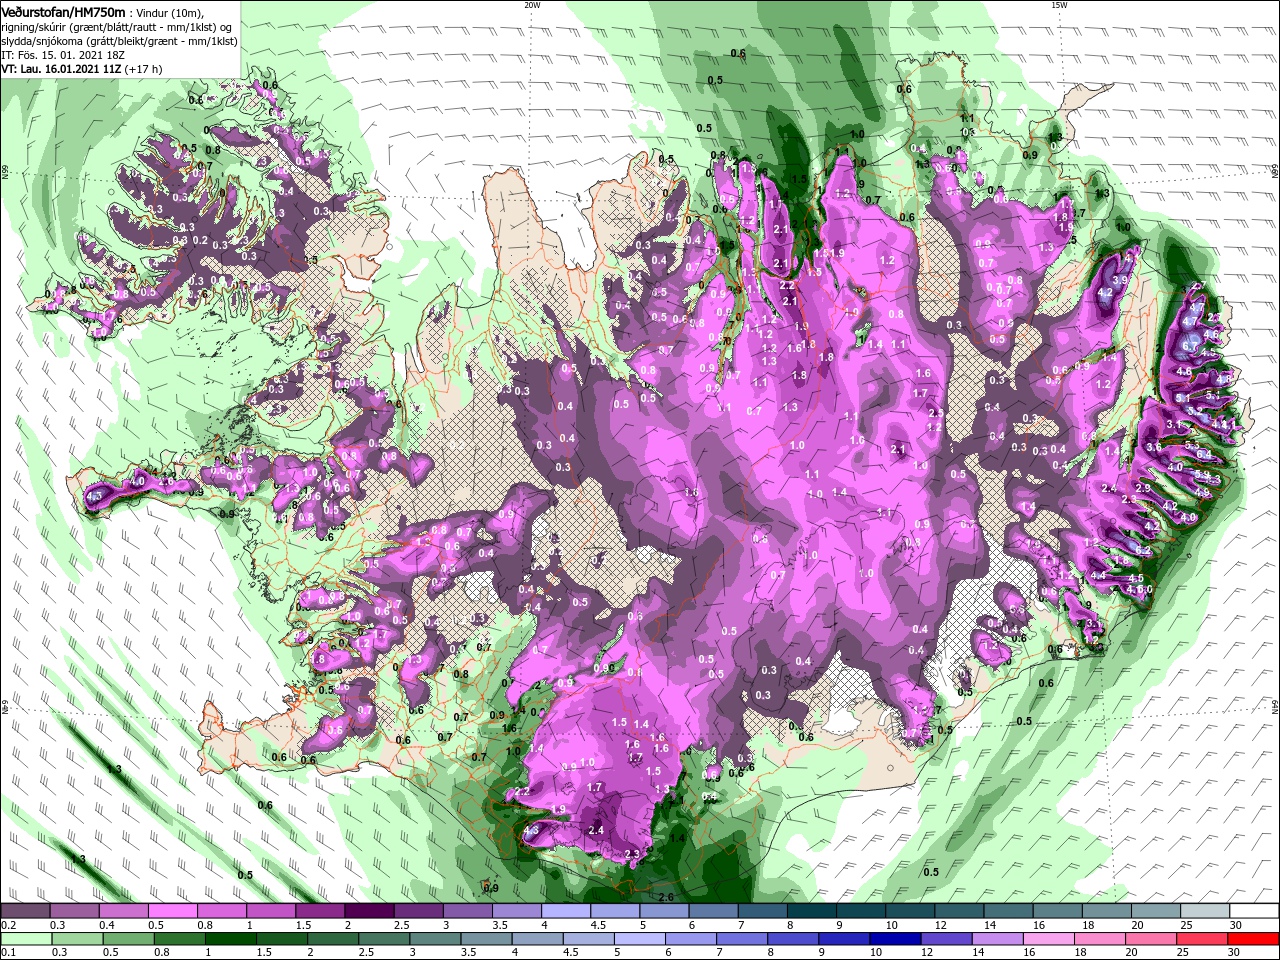Viewport: 1280px width, 960px height.
Task: Select lavender snow scale swatch starting at 4
Action: pos(565,911)
